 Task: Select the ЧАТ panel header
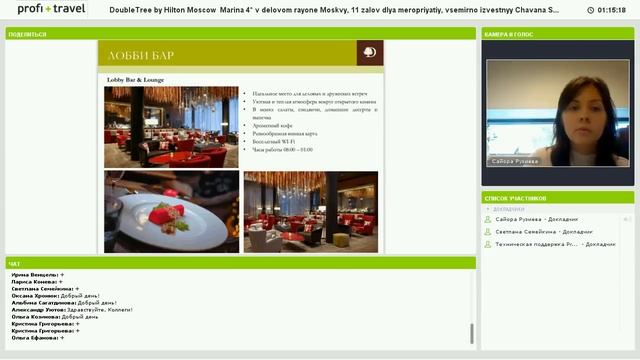[240, 263]
